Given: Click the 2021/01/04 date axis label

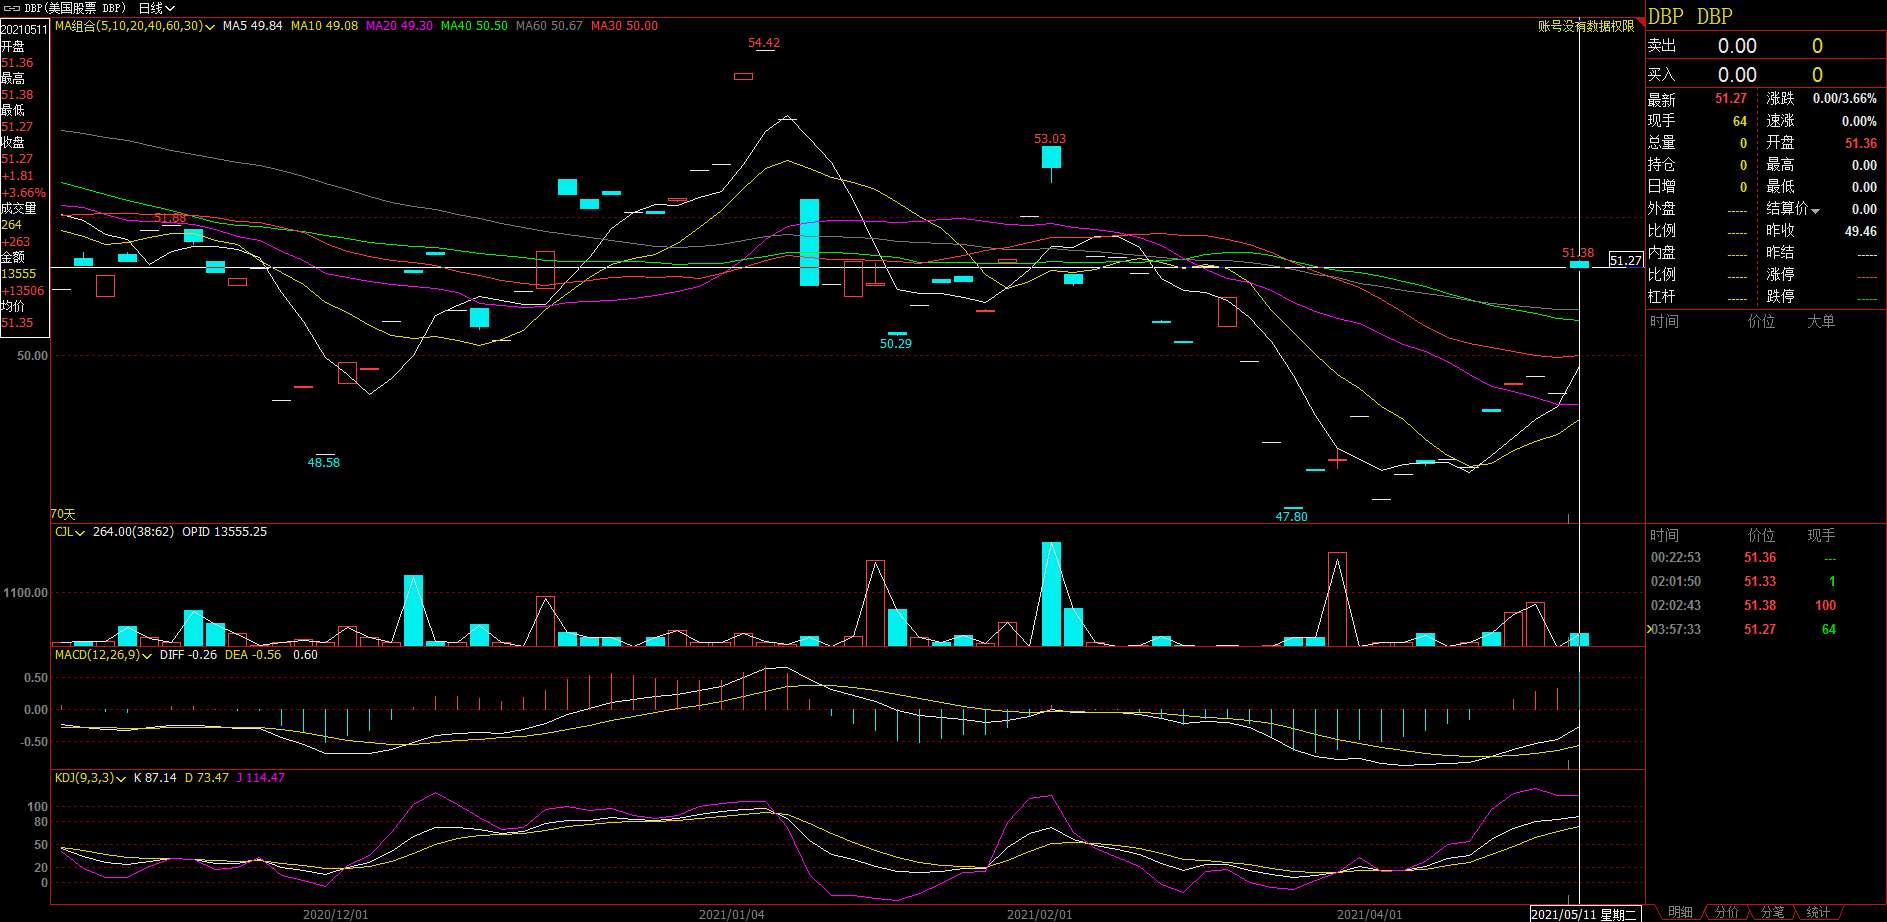Looking at the screenshot, I should (x=731, y=914).
